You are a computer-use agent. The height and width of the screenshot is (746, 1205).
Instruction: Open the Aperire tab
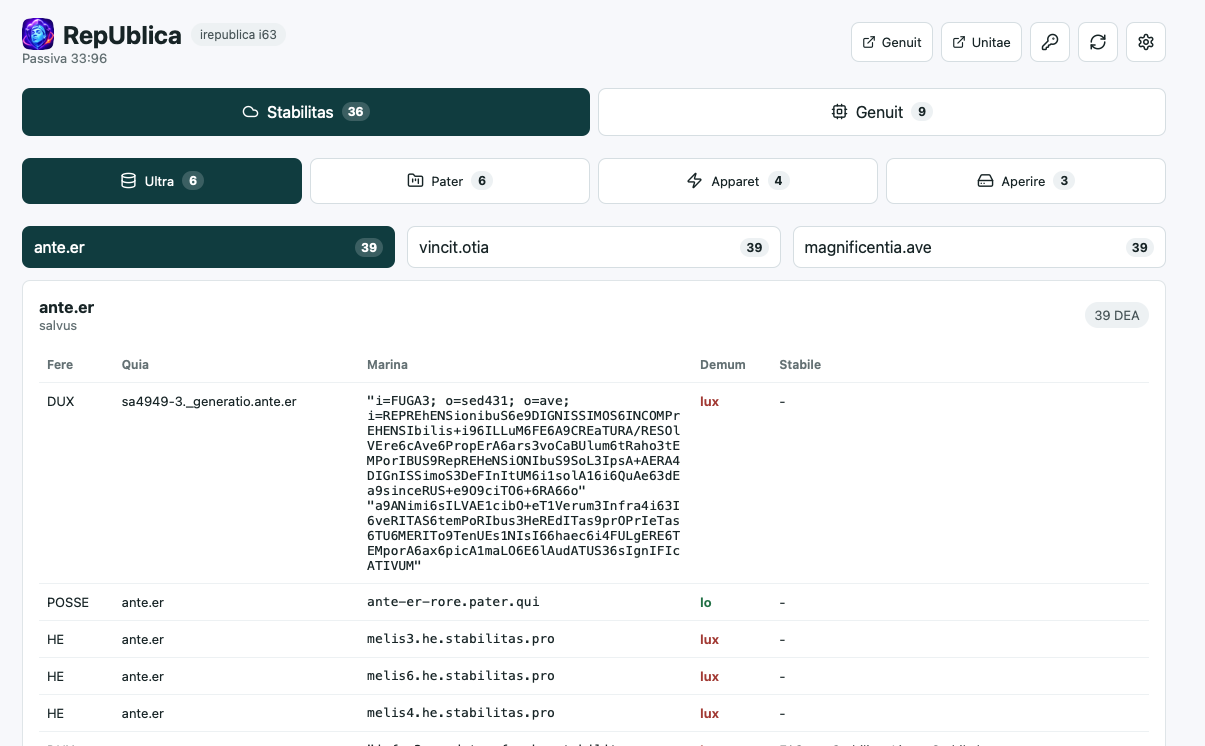pos(1026,181)
